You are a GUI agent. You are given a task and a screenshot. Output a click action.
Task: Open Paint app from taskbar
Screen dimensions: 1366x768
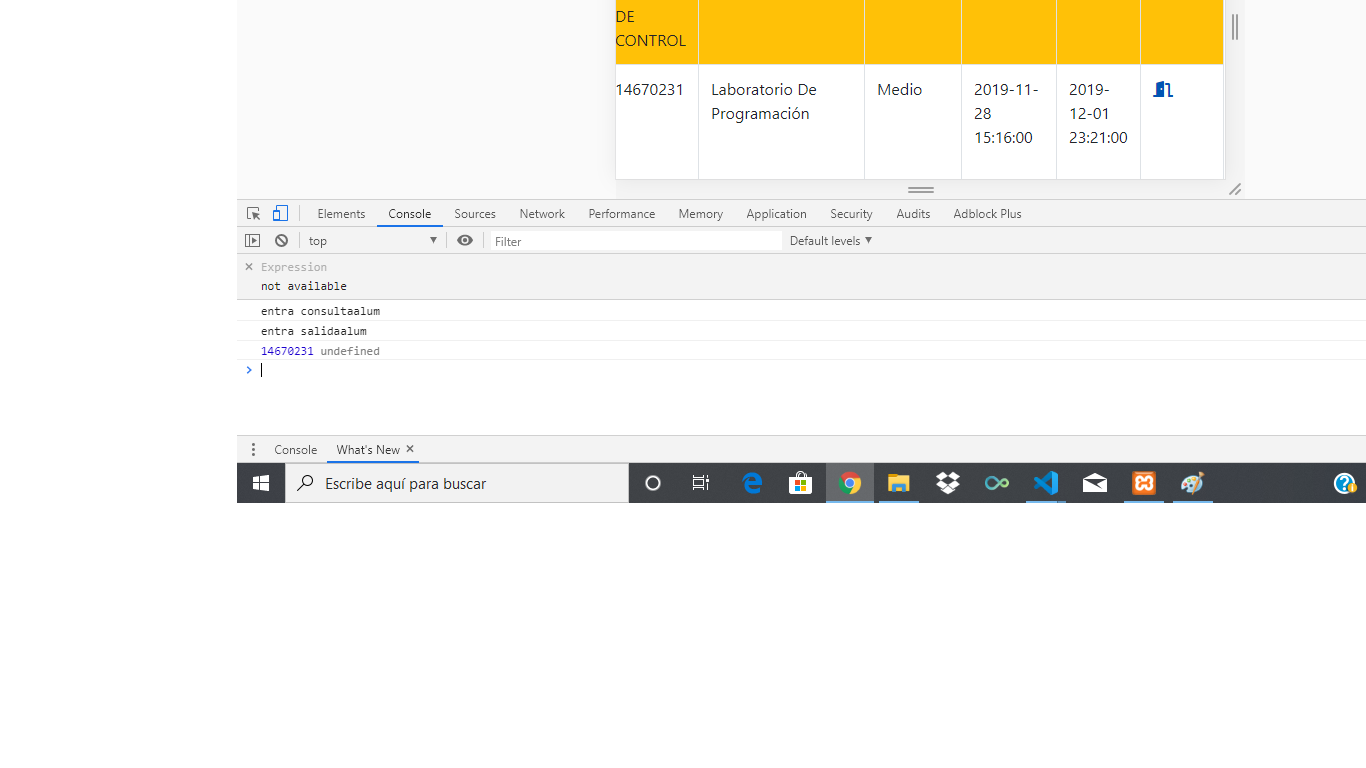point(1193,483)
